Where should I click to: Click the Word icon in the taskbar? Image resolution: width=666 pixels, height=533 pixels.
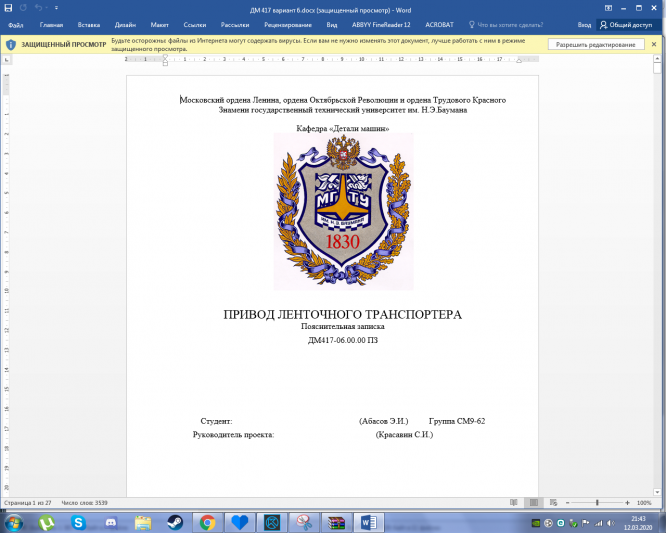pyautogui.click(x=369, y=523)
